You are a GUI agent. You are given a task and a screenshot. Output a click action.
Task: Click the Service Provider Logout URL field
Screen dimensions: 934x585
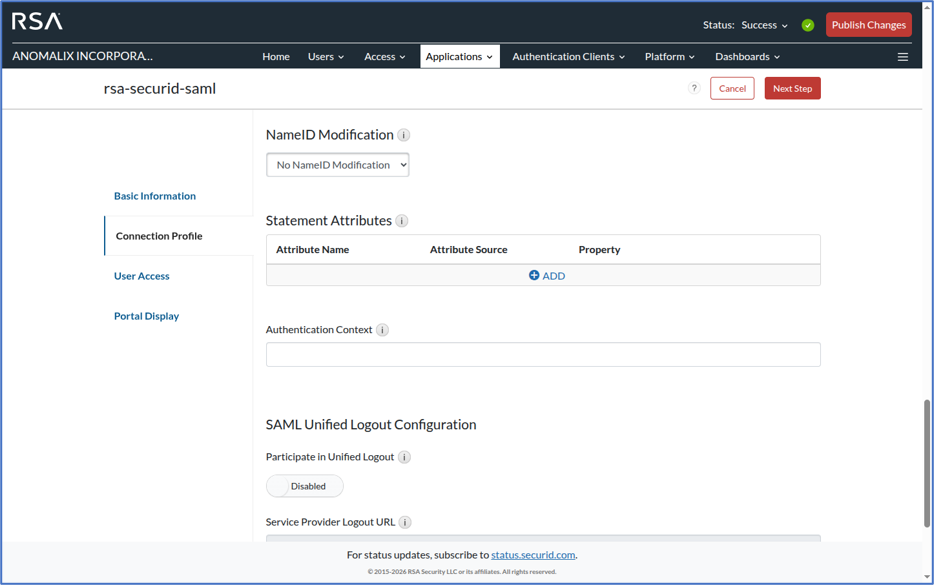coord(543,538)
